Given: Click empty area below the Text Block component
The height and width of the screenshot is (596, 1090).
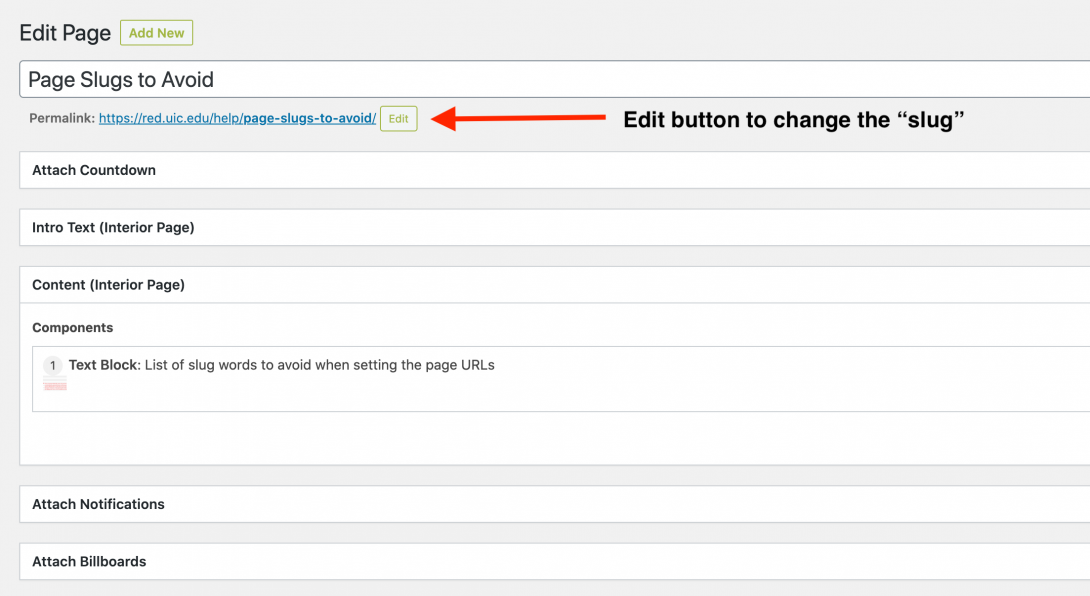Looking at the screenshot, I should [x=500, y=438].
